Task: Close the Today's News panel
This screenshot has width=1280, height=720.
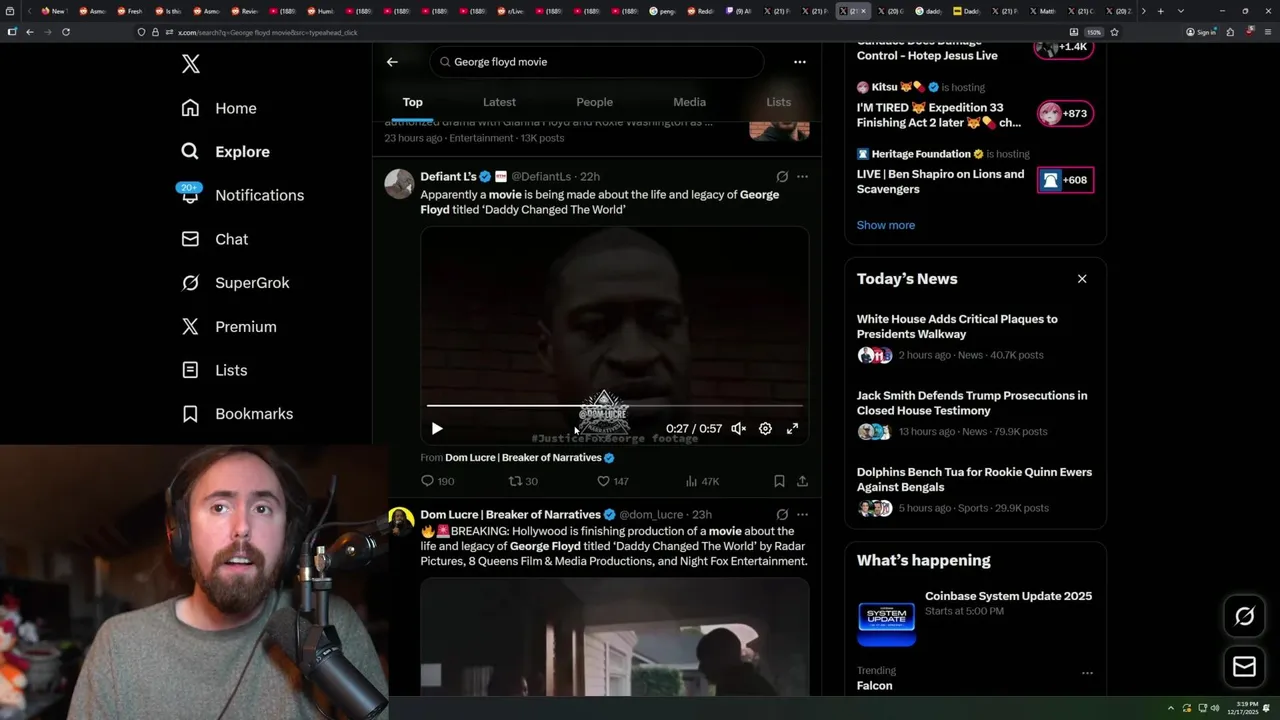Action: tap(1082, 279)
